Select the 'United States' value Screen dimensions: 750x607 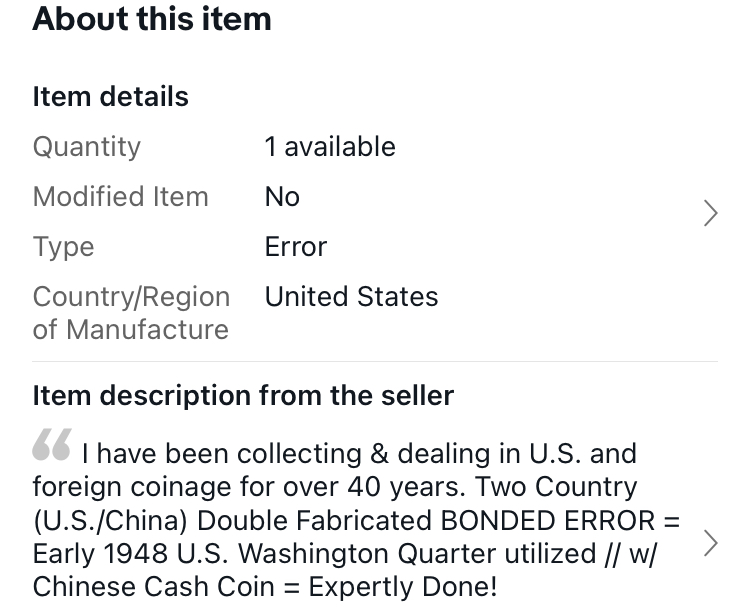coord(352,297)
